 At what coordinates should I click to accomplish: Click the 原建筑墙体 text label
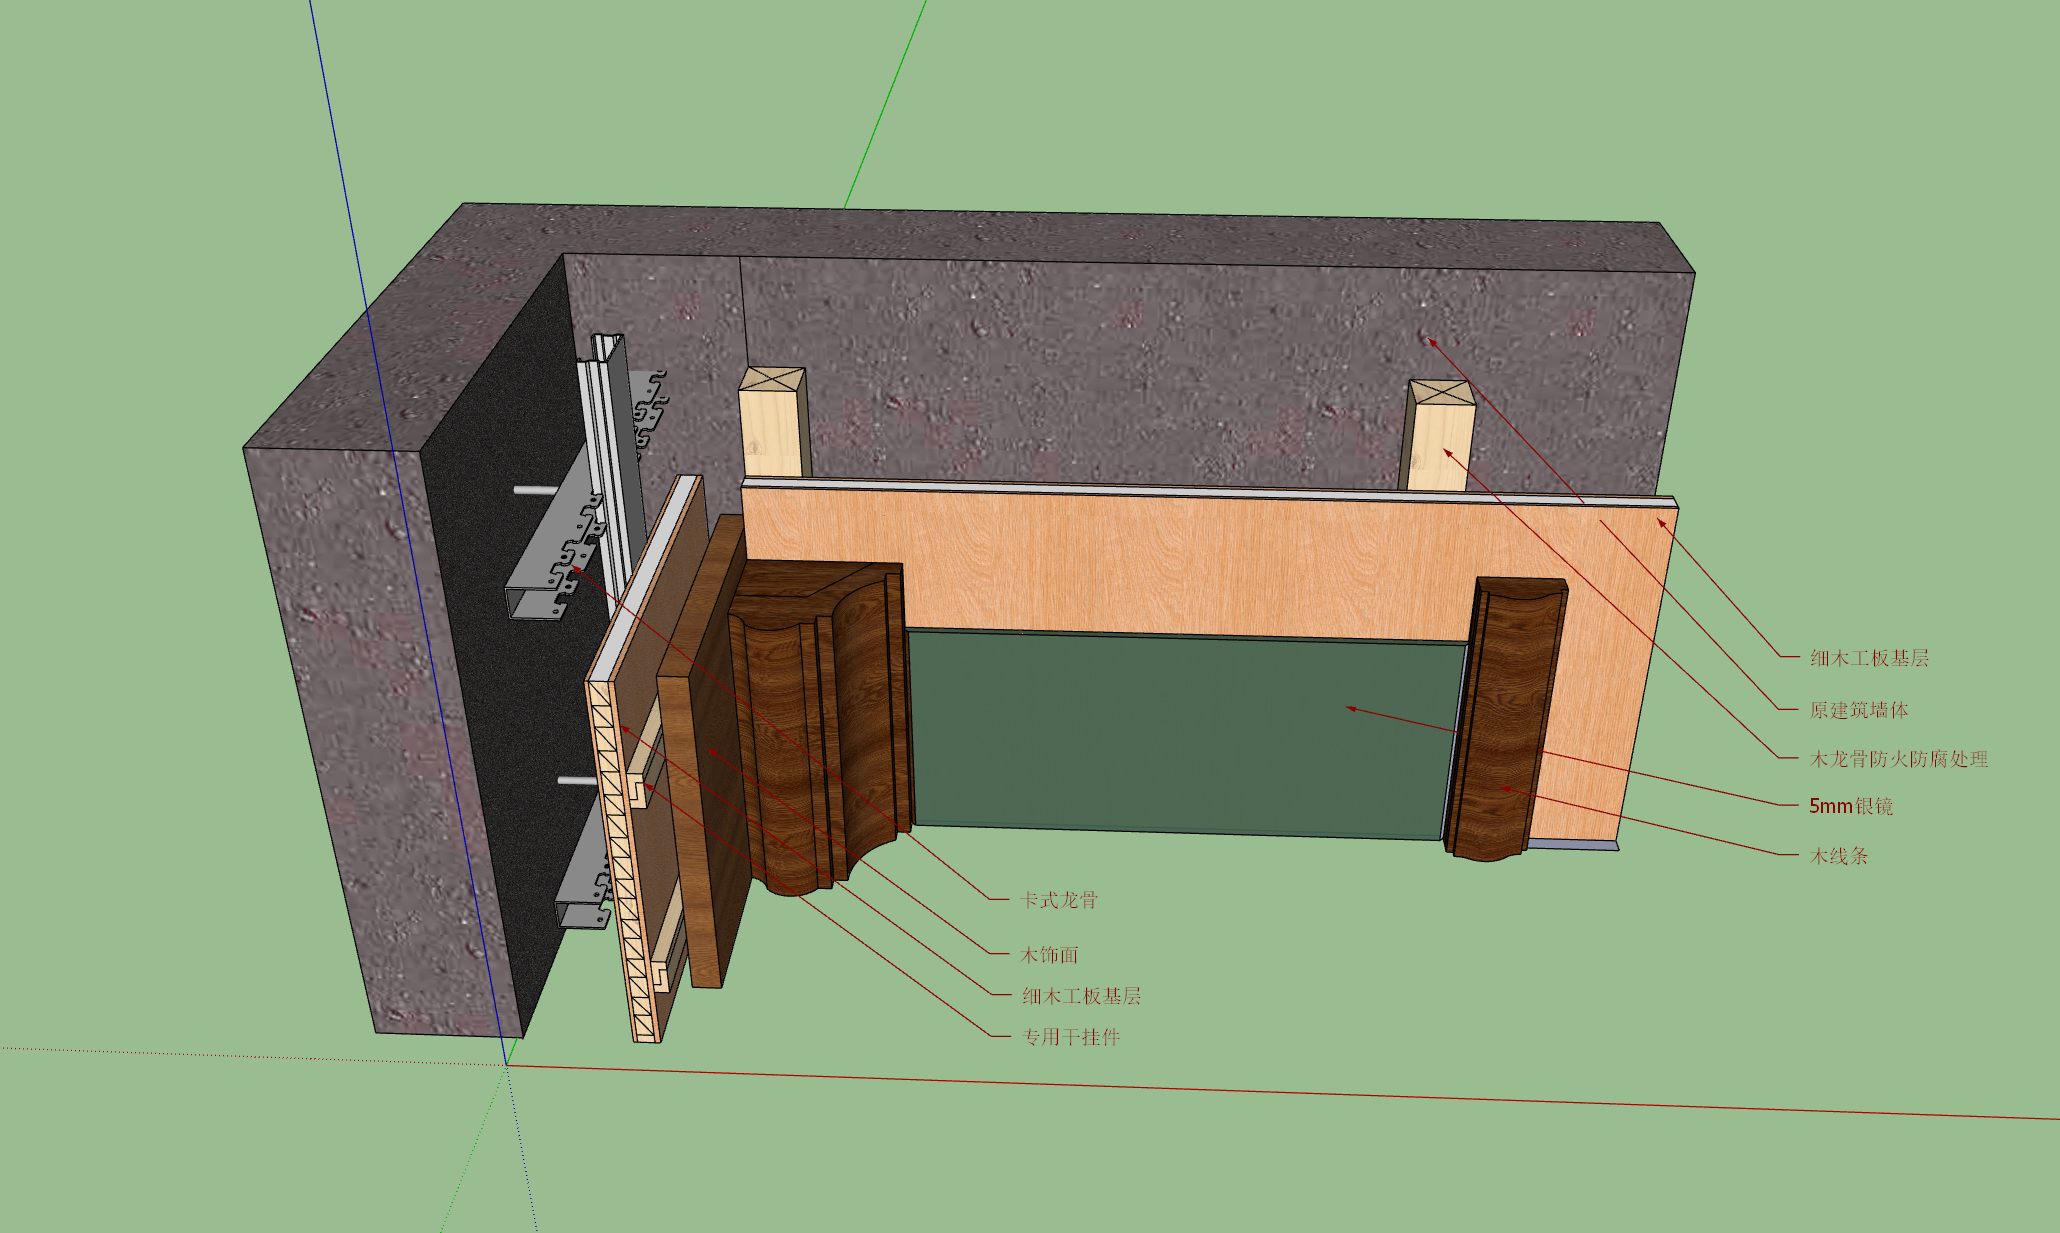[1859, 710]
